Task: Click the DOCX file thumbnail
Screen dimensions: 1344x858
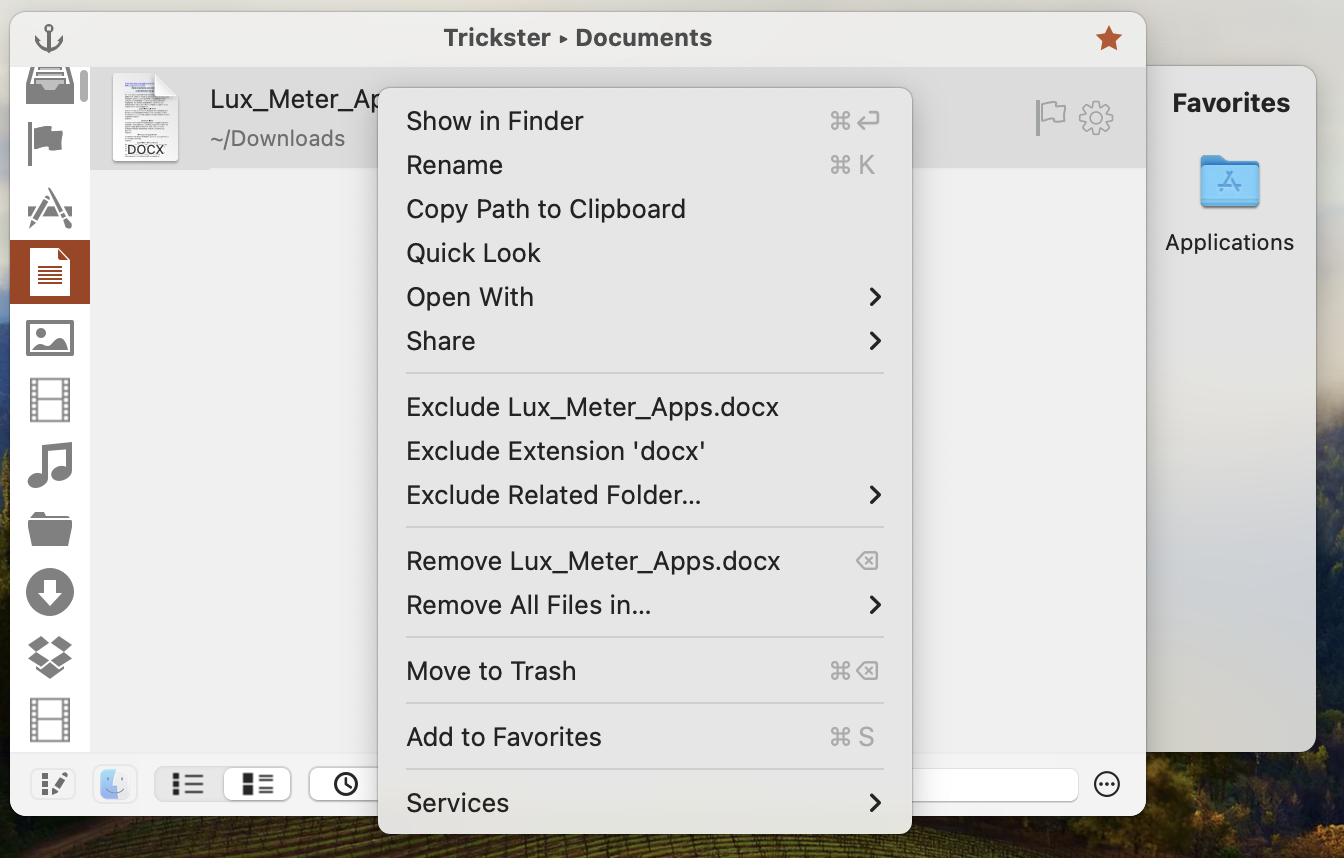Action: [146, 117]
